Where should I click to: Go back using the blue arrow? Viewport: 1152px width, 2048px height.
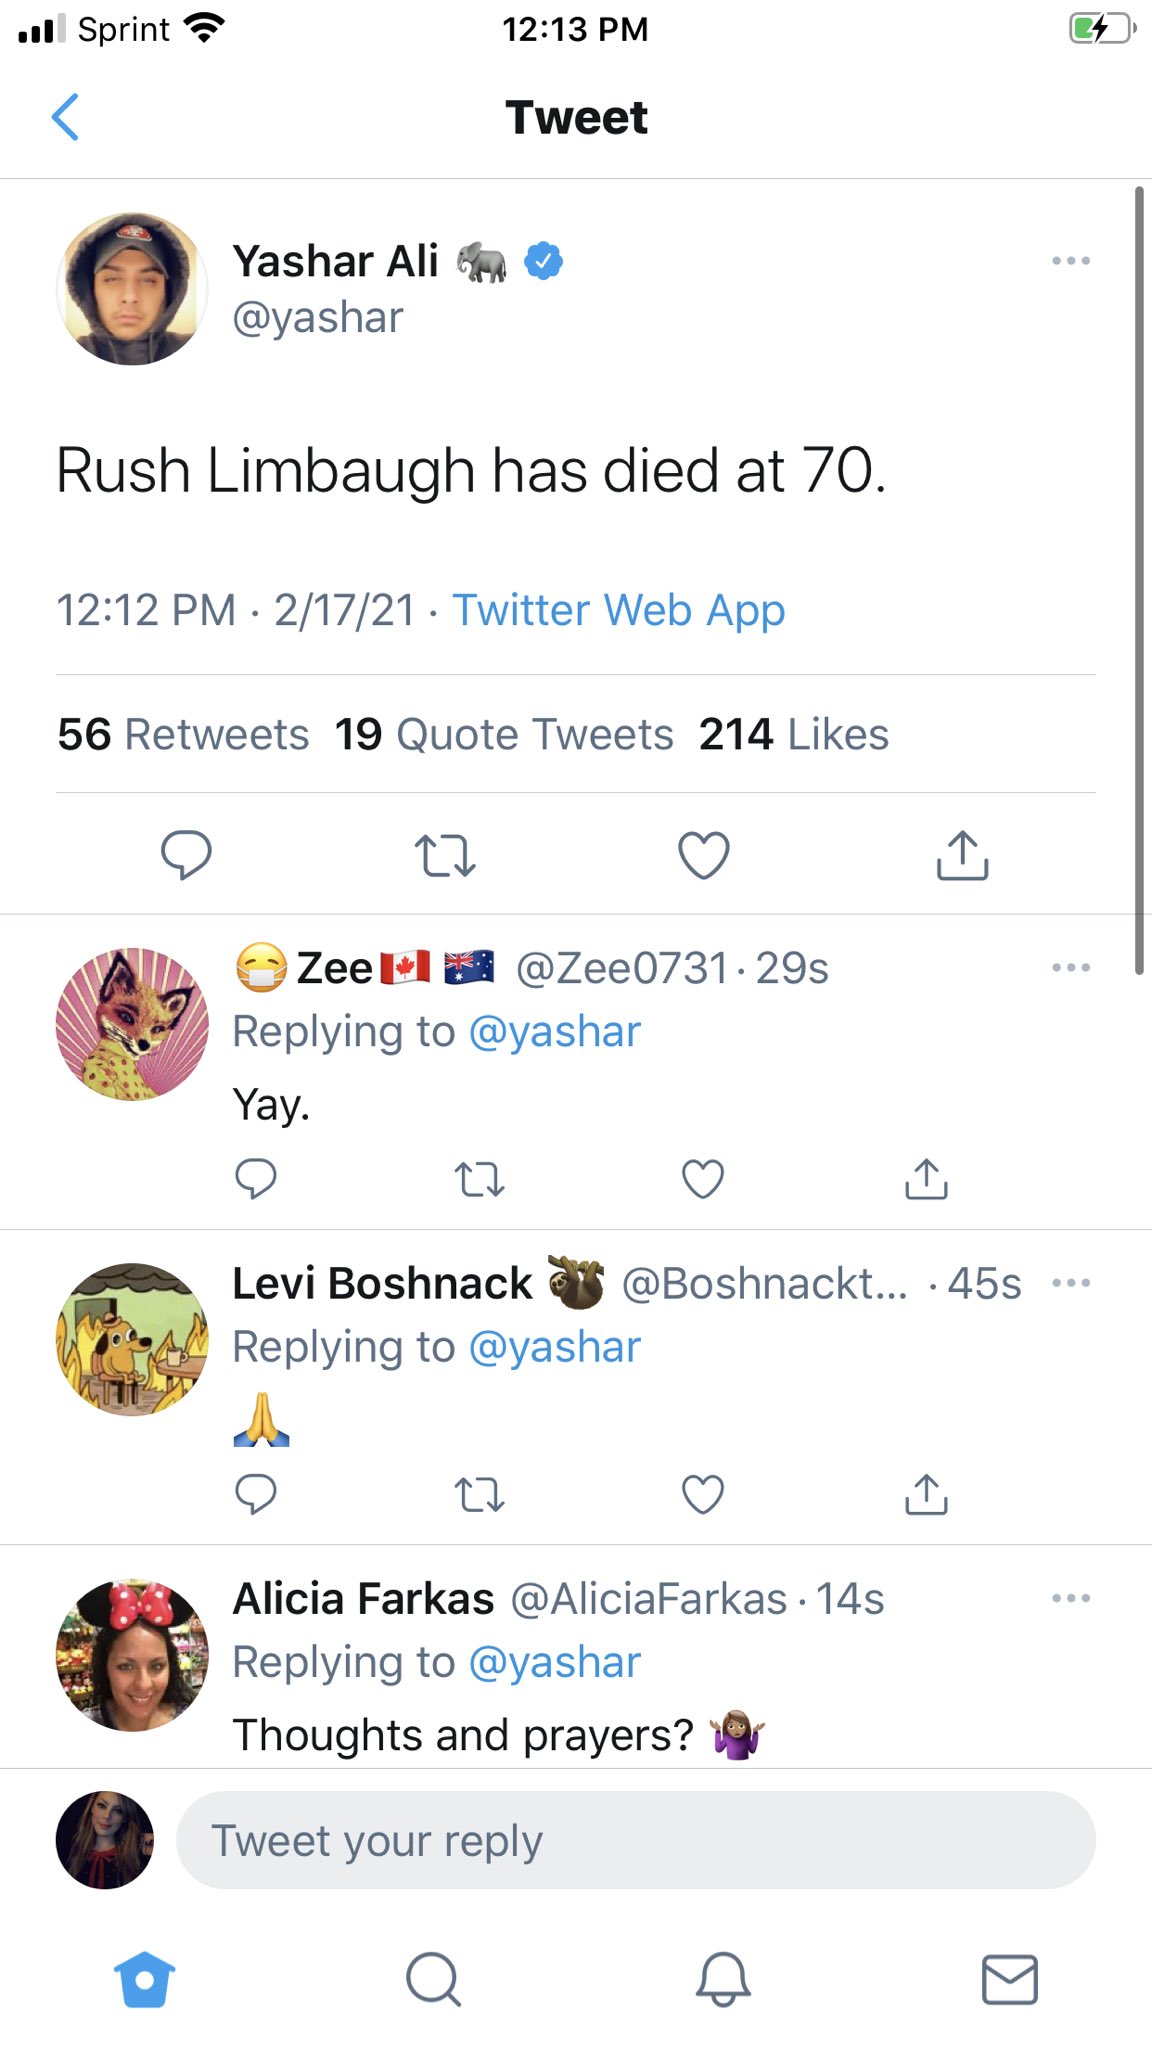click(x=65, y=117)
